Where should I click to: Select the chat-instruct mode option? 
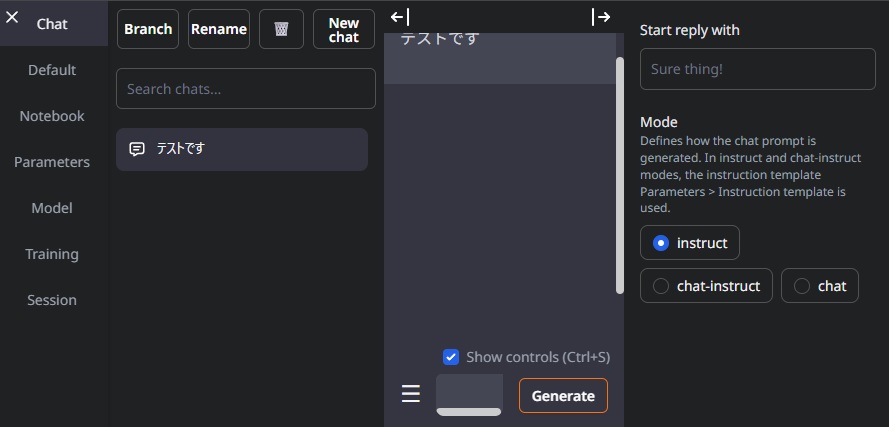706,286
